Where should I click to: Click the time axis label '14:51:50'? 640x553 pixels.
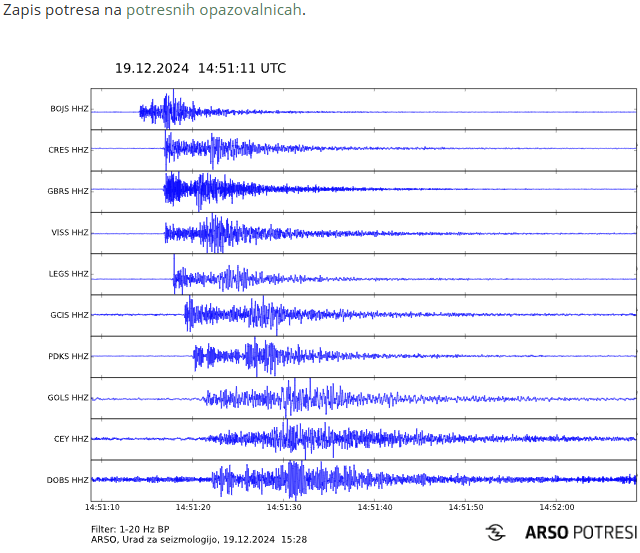point(466,507)
